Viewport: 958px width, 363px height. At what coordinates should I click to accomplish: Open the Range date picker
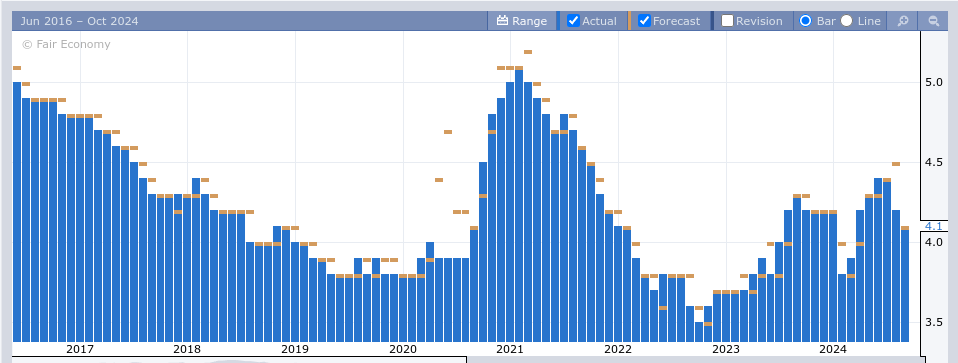click(522, 21)
